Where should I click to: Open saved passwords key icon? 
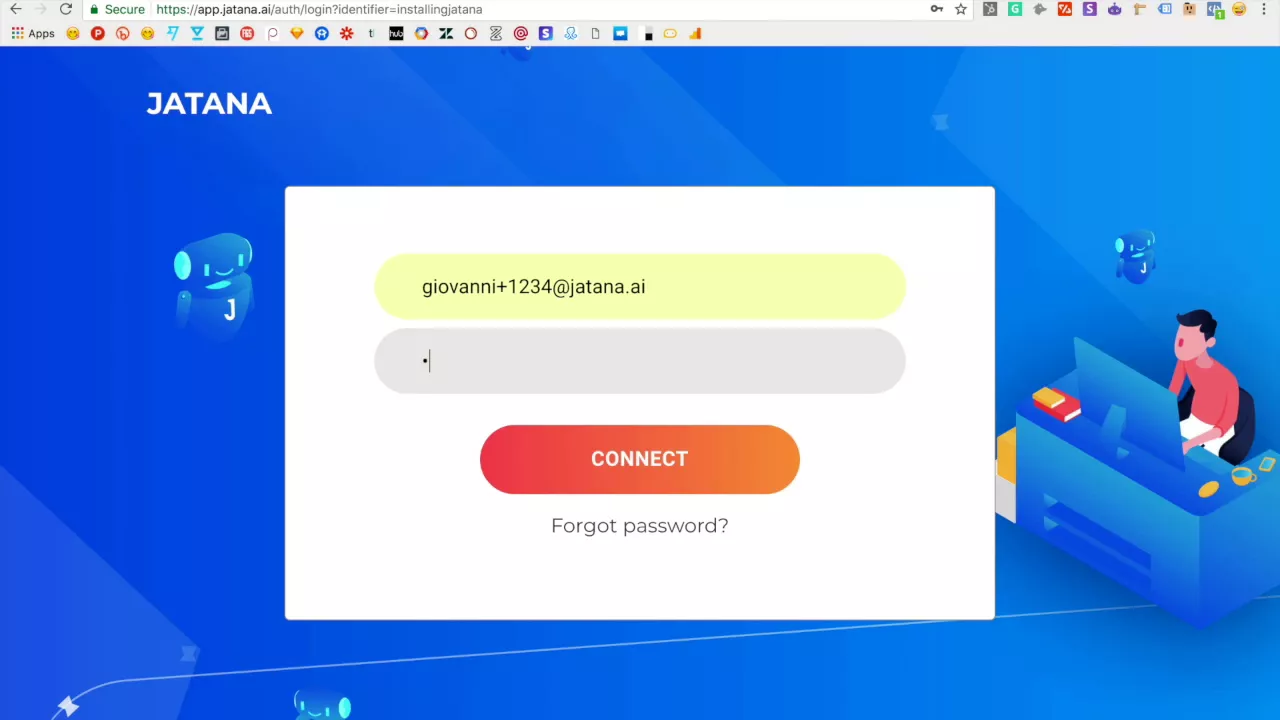pos(937,9)
